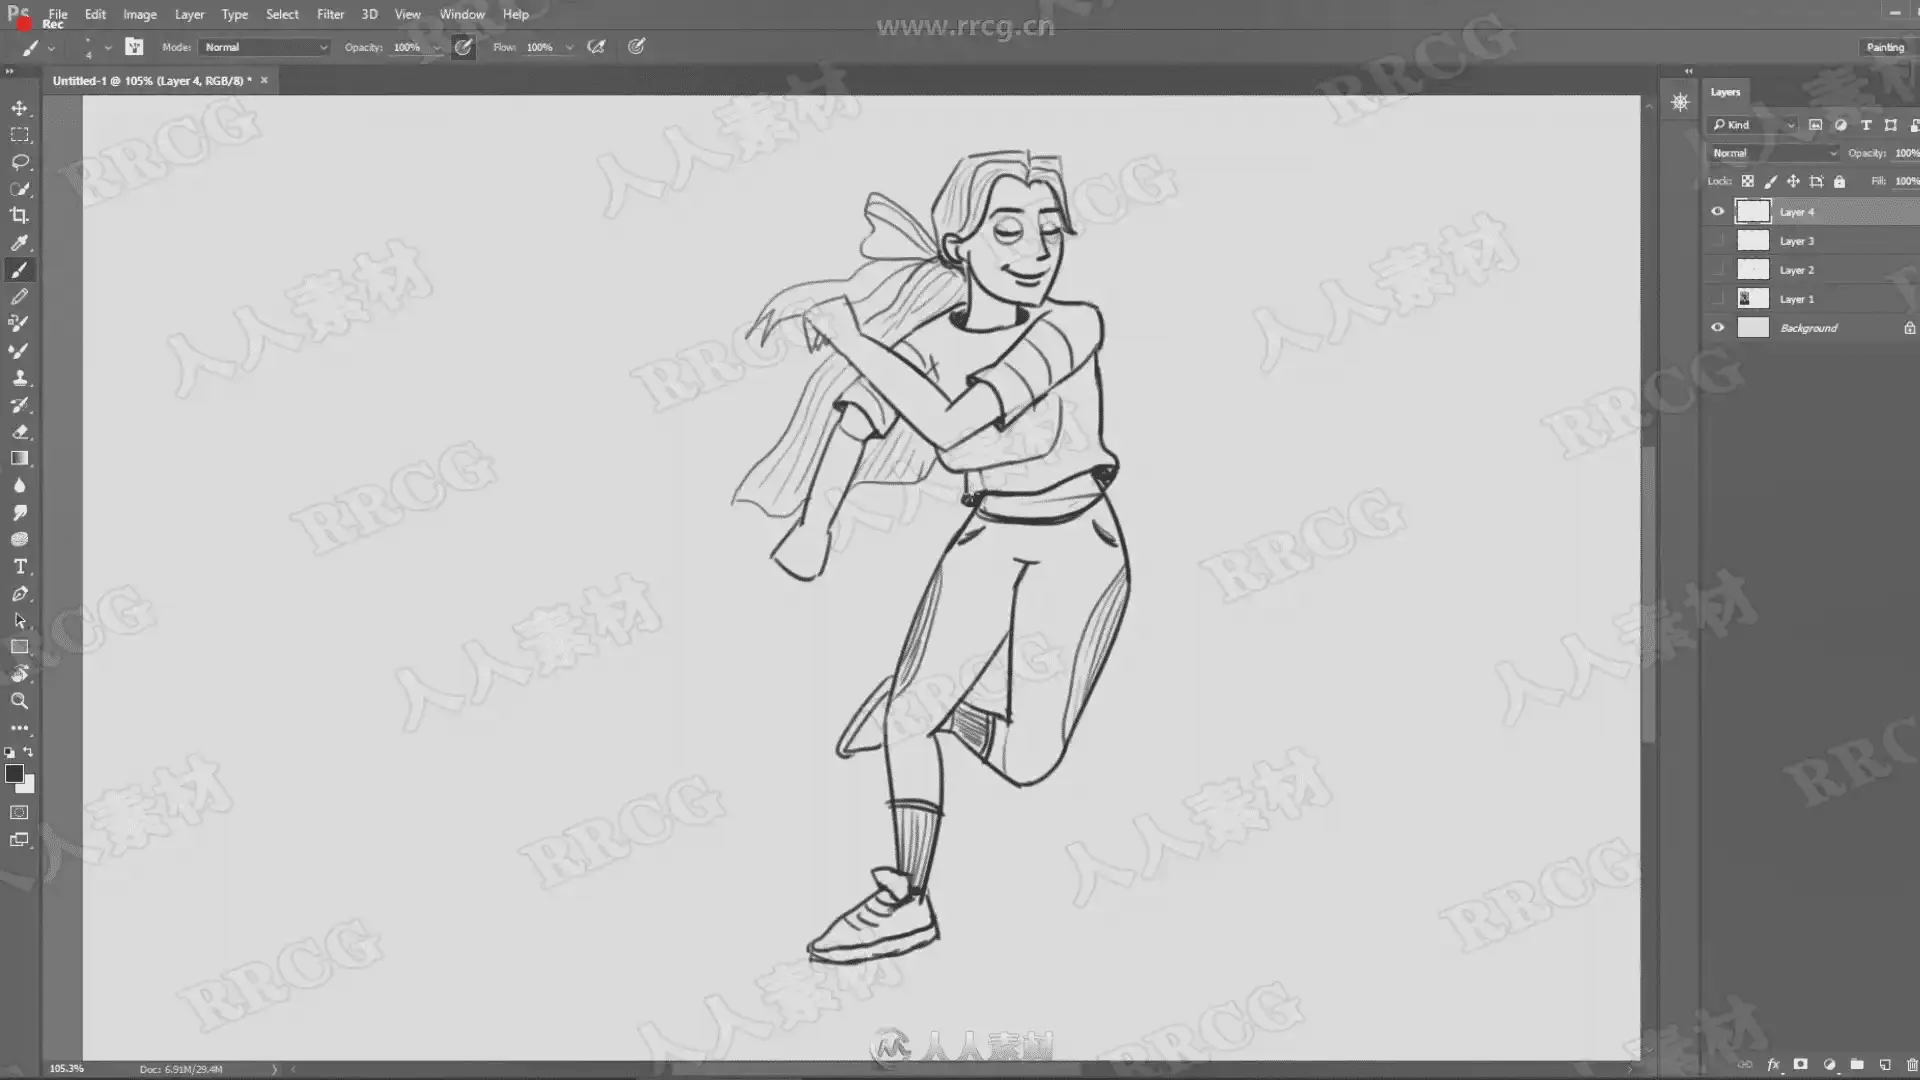Select the Horizontal Type tool
The image size is (1920, 1080).
point(19,567)
